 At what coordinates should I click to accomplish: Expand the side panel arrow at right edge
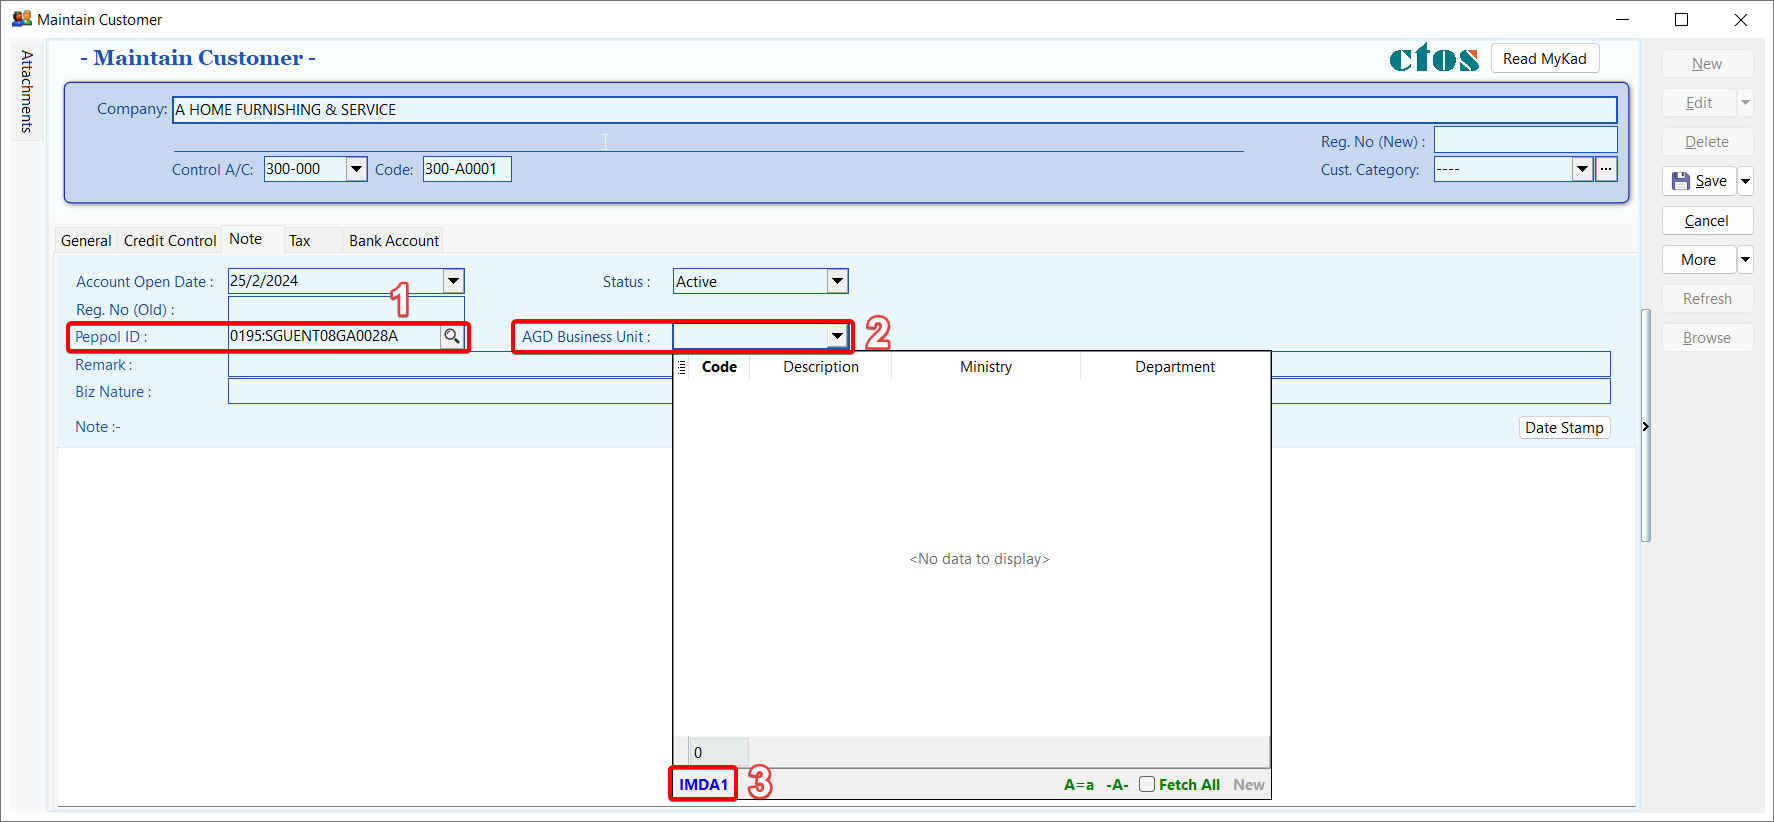click(1645, 427)
